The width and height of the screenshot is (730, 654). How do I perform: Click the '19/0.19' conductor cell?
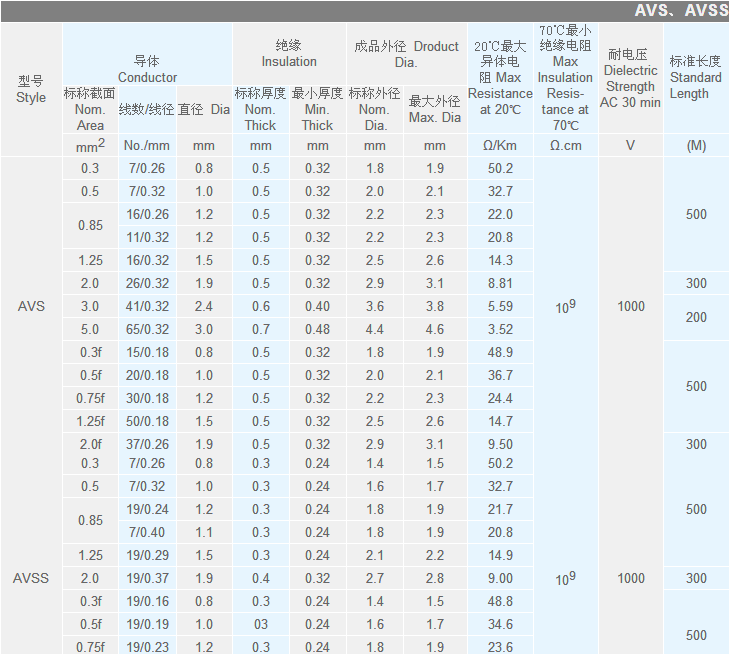tap(147, 624)
